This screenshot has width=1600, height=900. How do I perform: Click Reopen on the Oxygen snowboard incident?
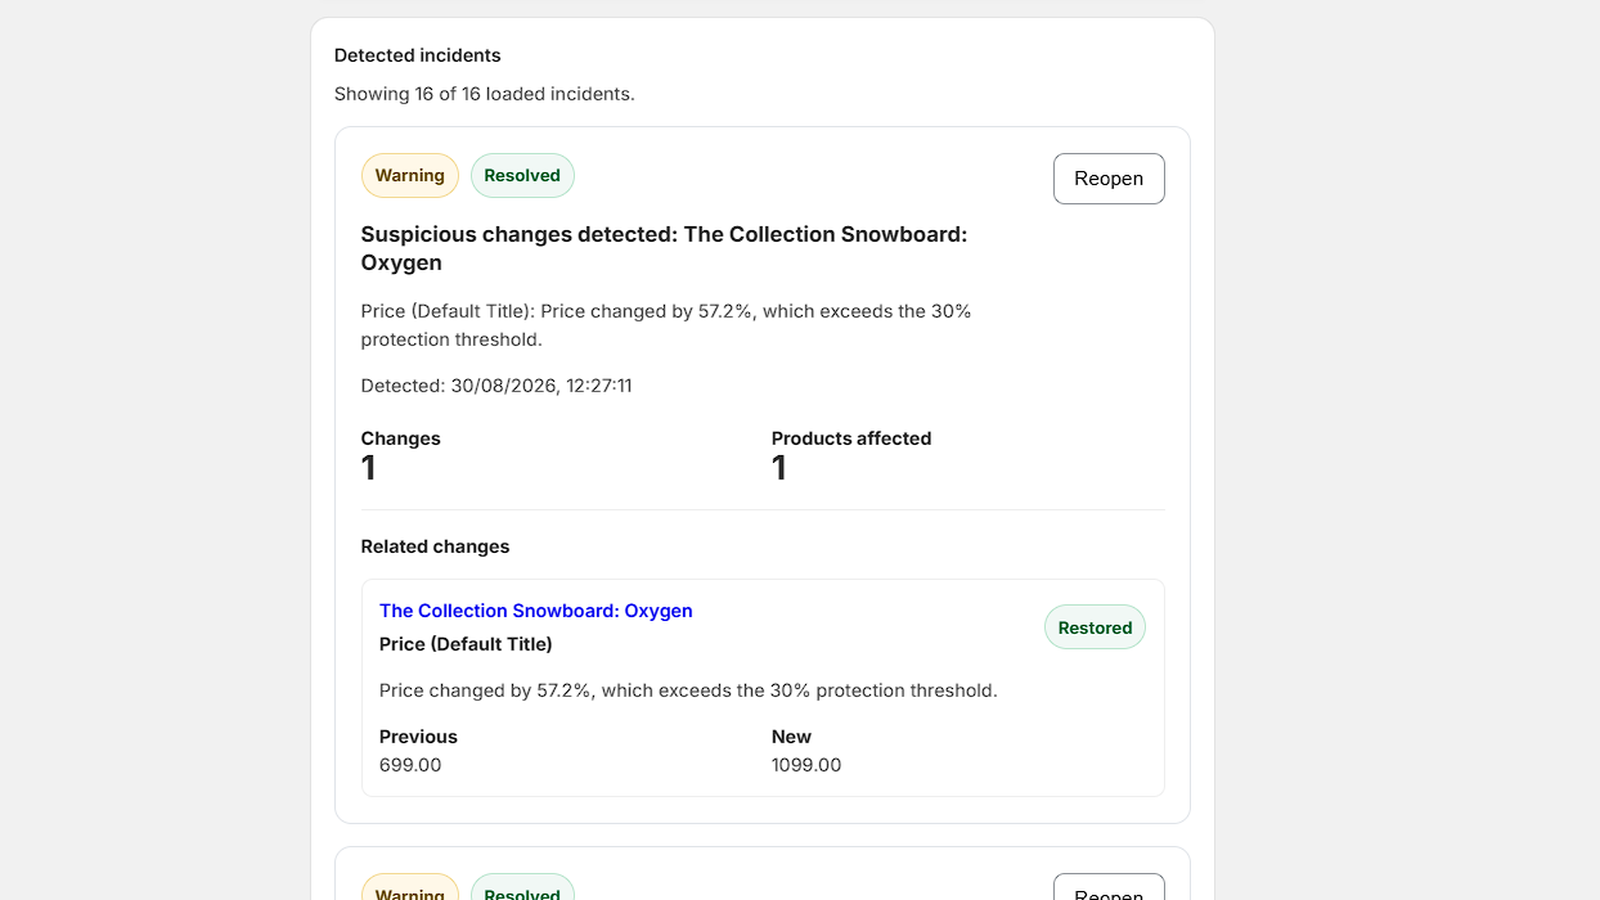pos(1108,178)
